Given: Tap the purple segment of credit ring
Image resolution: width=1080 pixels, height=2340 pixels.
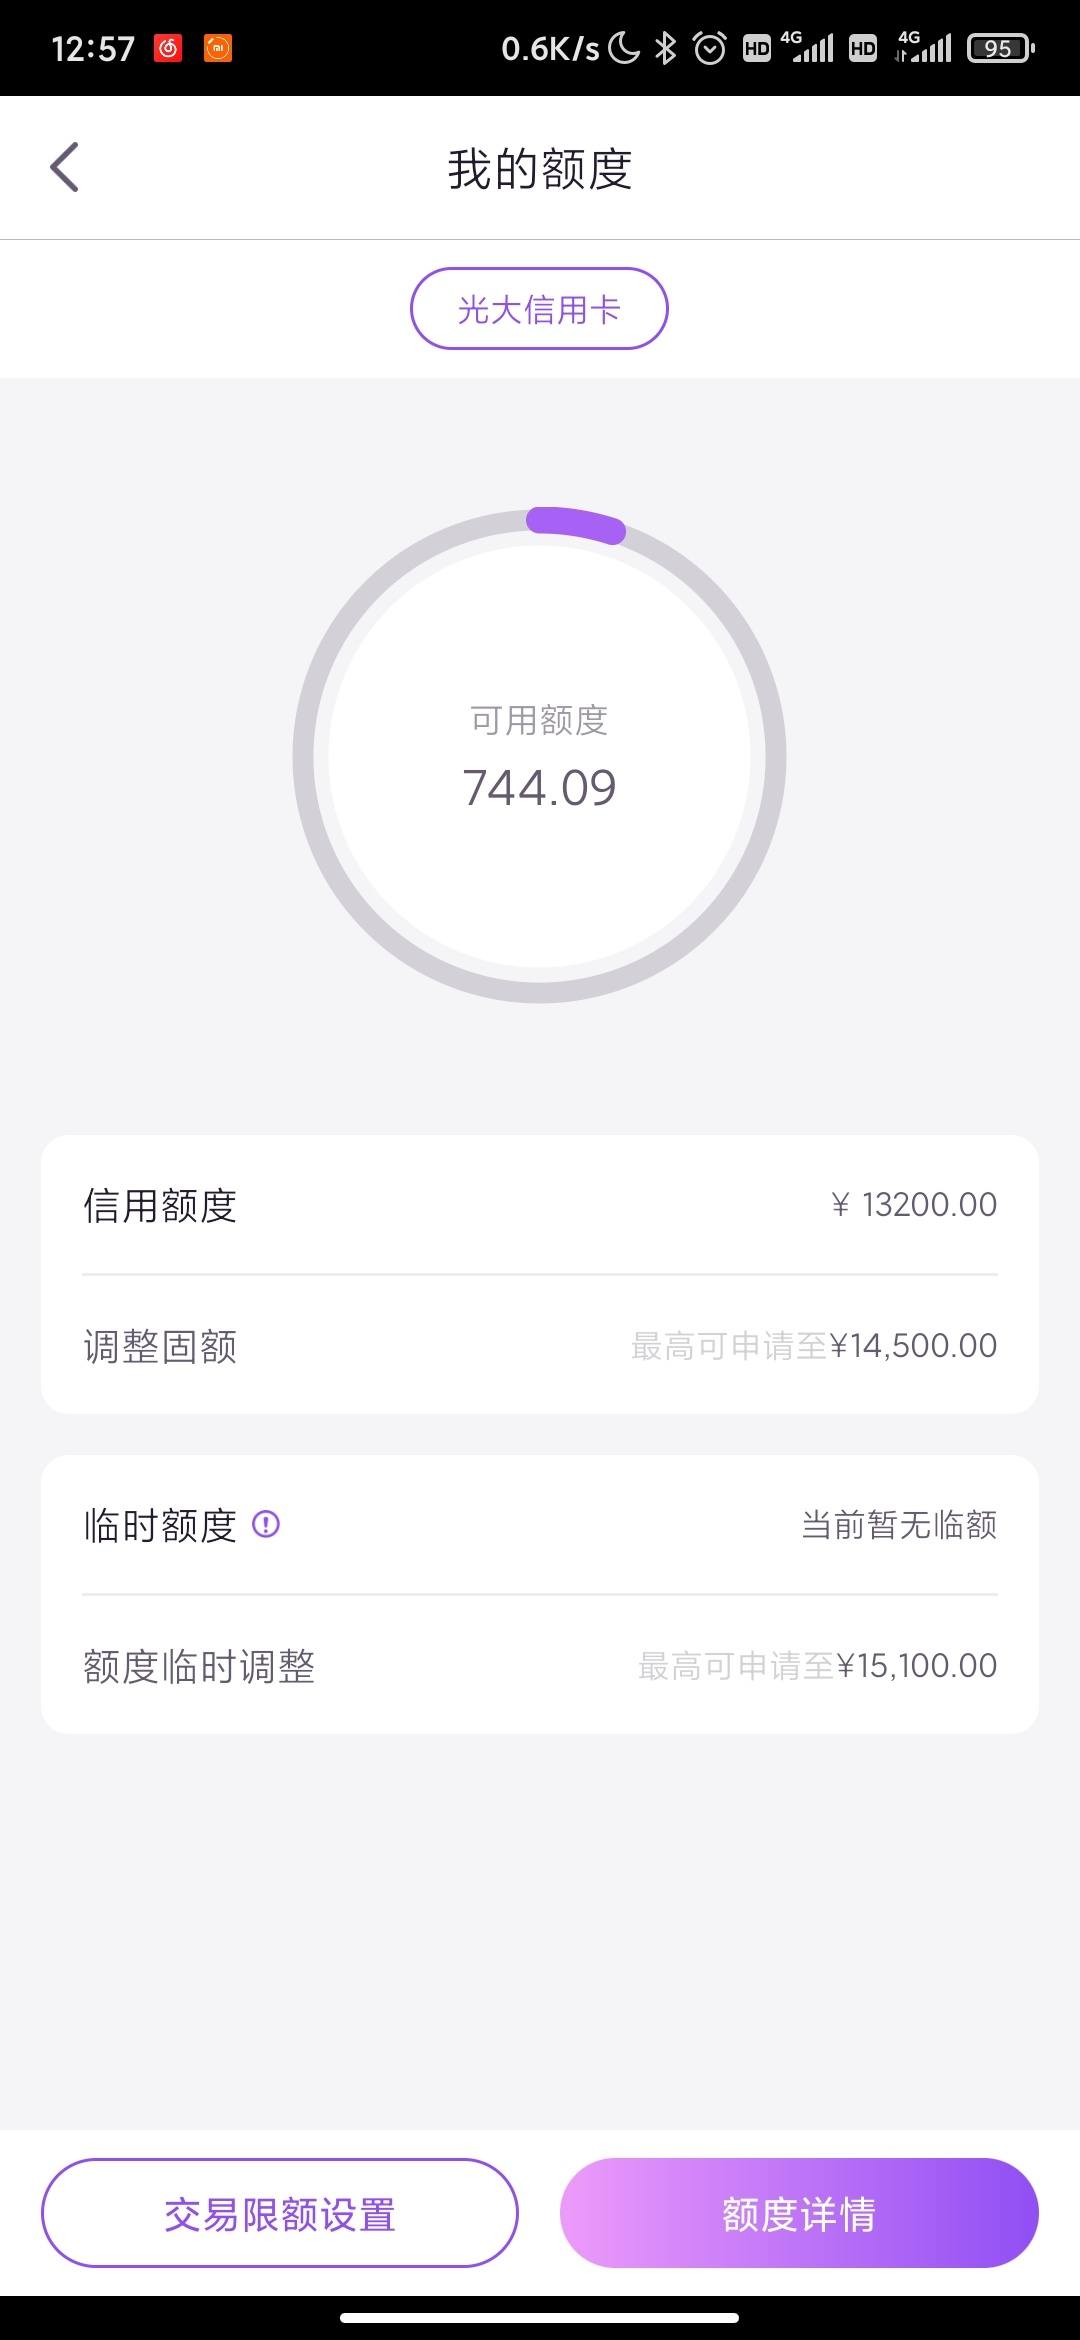Looking at the screenshot, I should 576,523.
